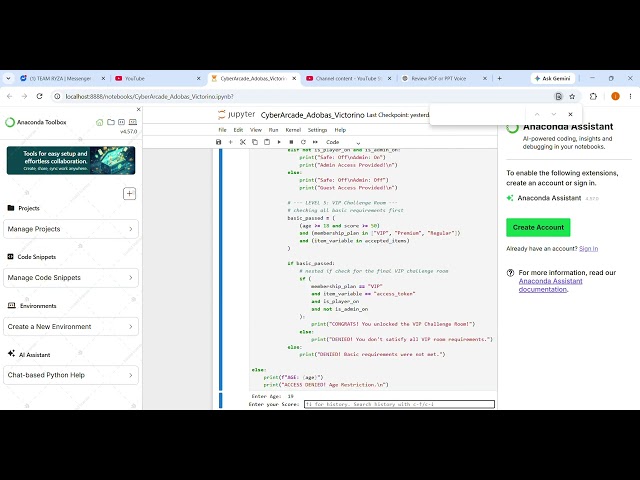This screenshot has width=640, height=480.
Task: Switch to TEAM RYZA Messenger tab
Action: 61,78
